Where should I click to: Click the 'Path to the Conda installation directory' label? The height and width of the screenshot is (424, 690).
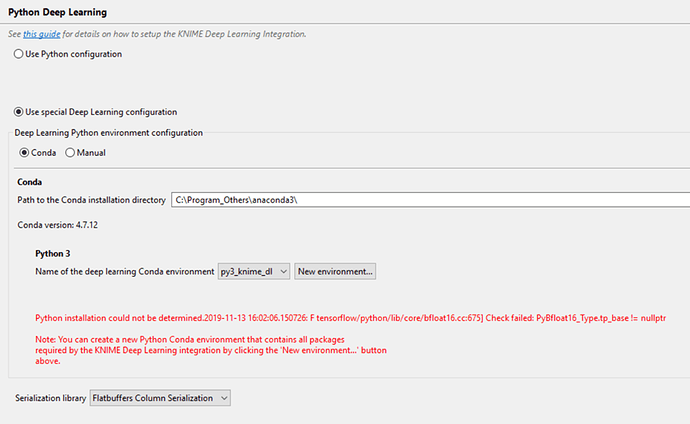92,200
